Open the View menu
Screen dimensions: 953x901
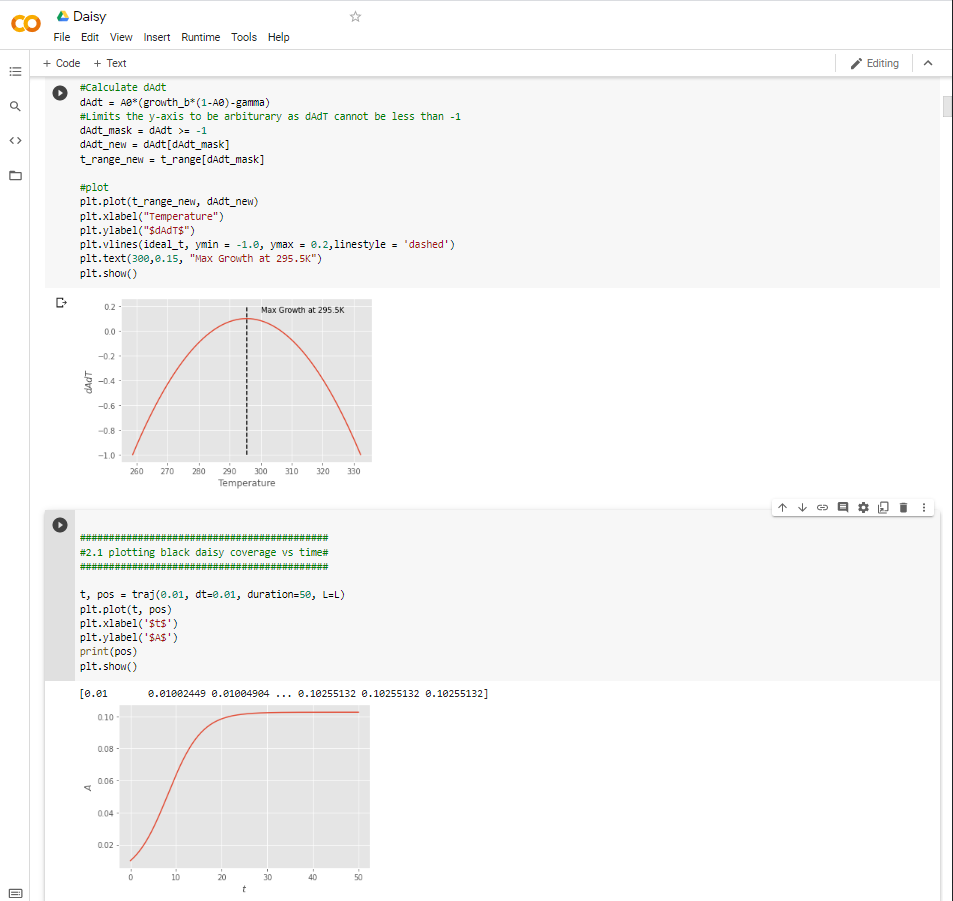(x=121, y=37)
